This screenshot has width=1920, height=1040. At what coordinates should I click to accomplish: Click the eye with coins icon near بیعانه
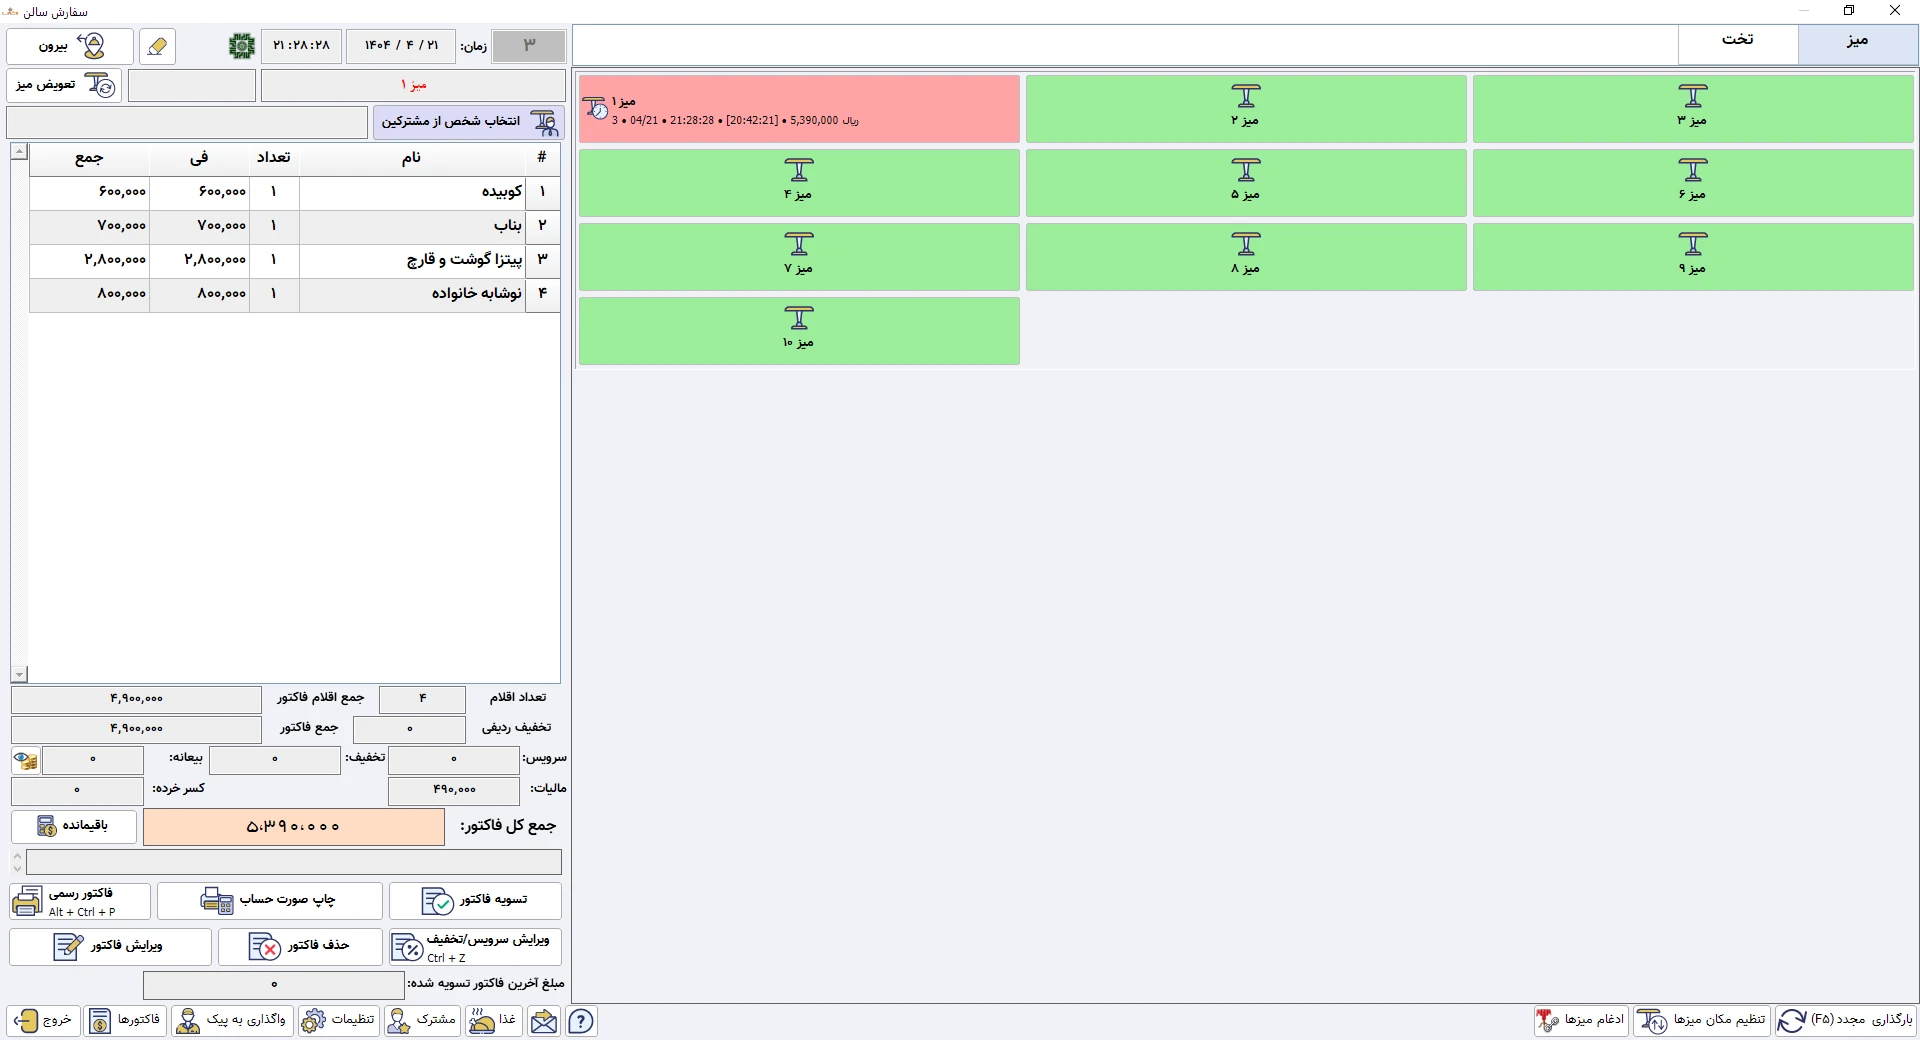25,761
